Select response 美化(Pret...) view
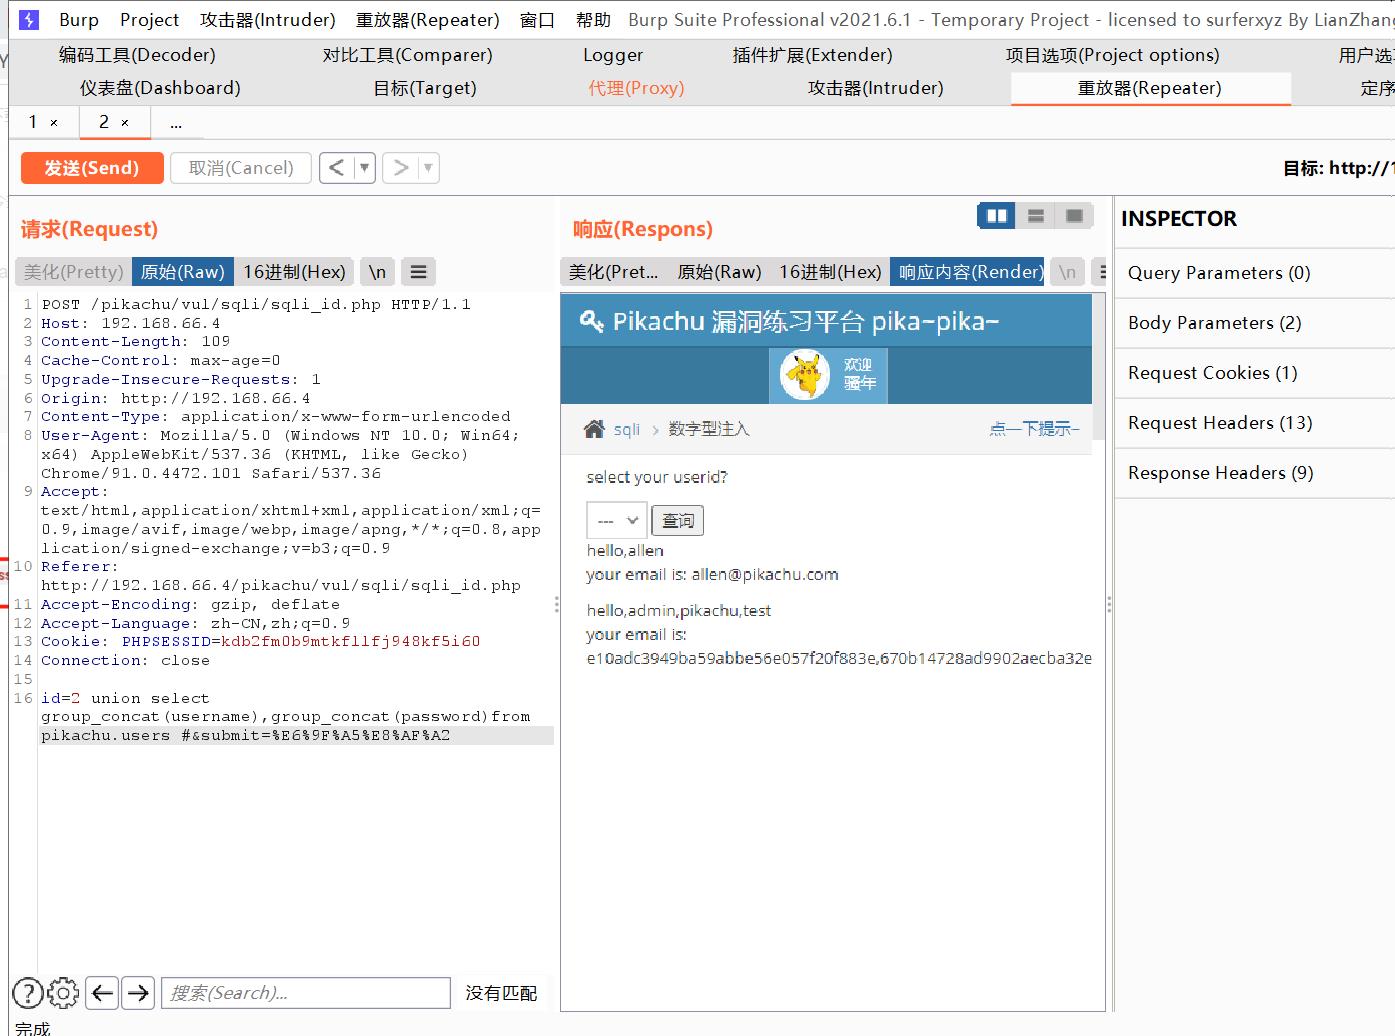This screenshot has width=1395, height=1036. (614, 272)
